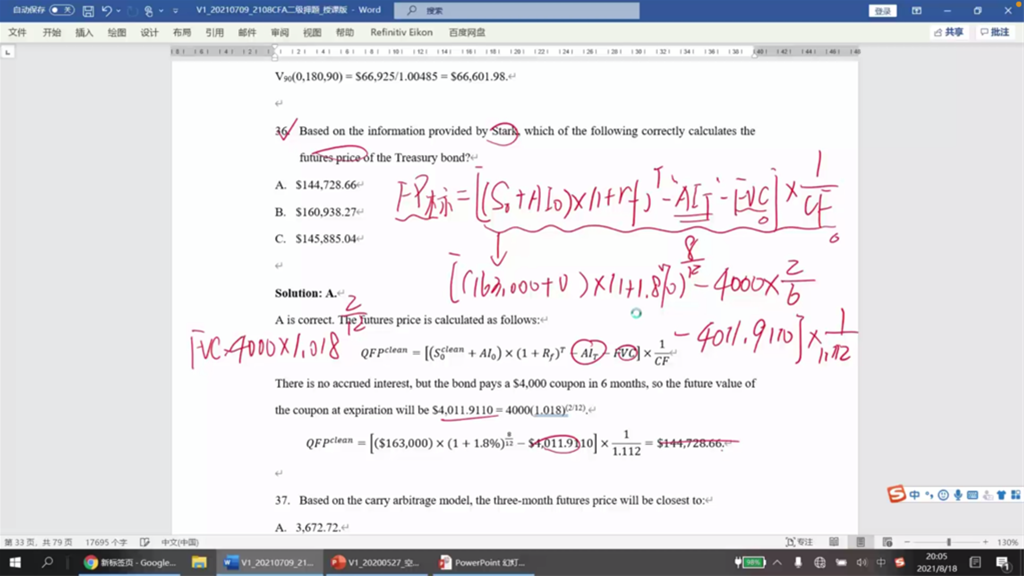The image size is (1024, 576).
Task: Switch to Web Layout view icon
Action: [887, 542]
